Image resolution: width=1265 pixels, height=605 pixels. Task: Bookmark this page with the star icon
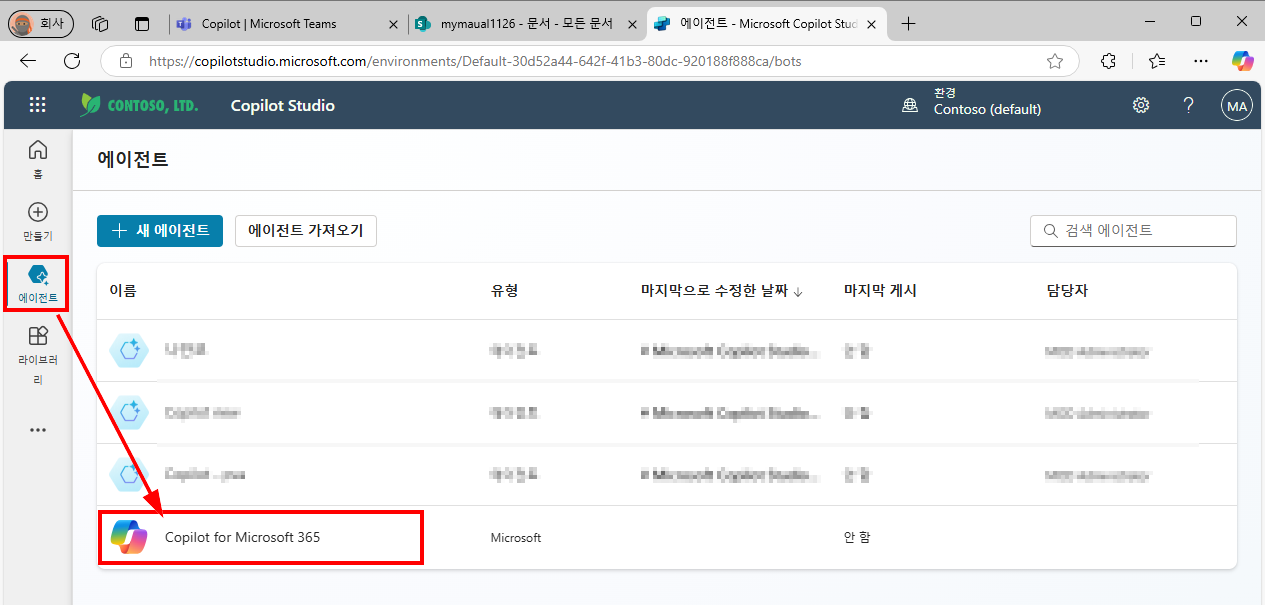click(1055, 61)
